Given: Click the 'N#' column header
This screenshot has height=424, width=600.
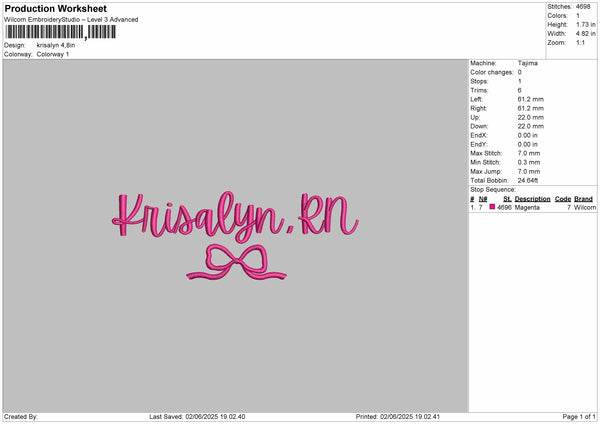Looking at the screenshot, I should [x=483, y=199].
